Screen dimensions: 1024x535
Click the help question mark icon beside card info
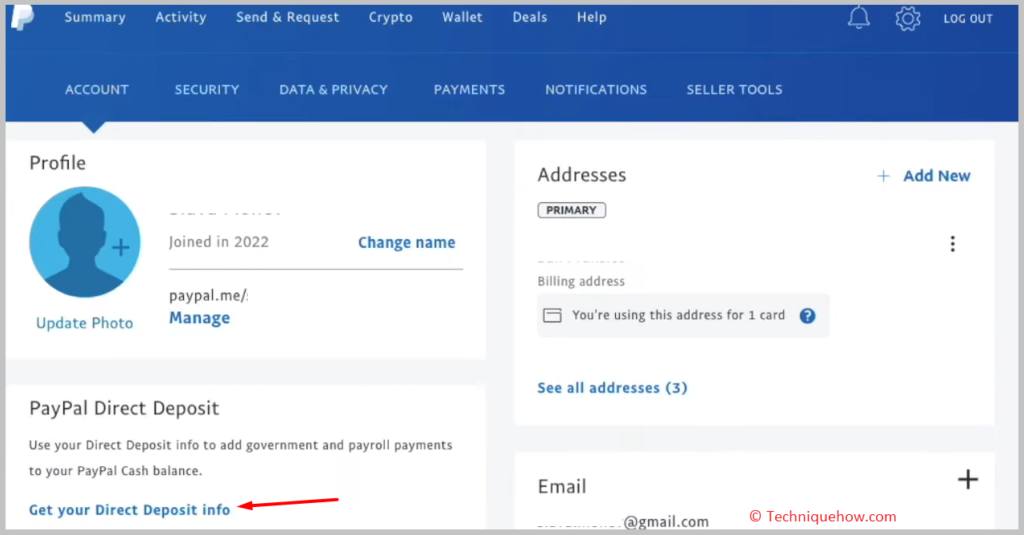(807, 316)
